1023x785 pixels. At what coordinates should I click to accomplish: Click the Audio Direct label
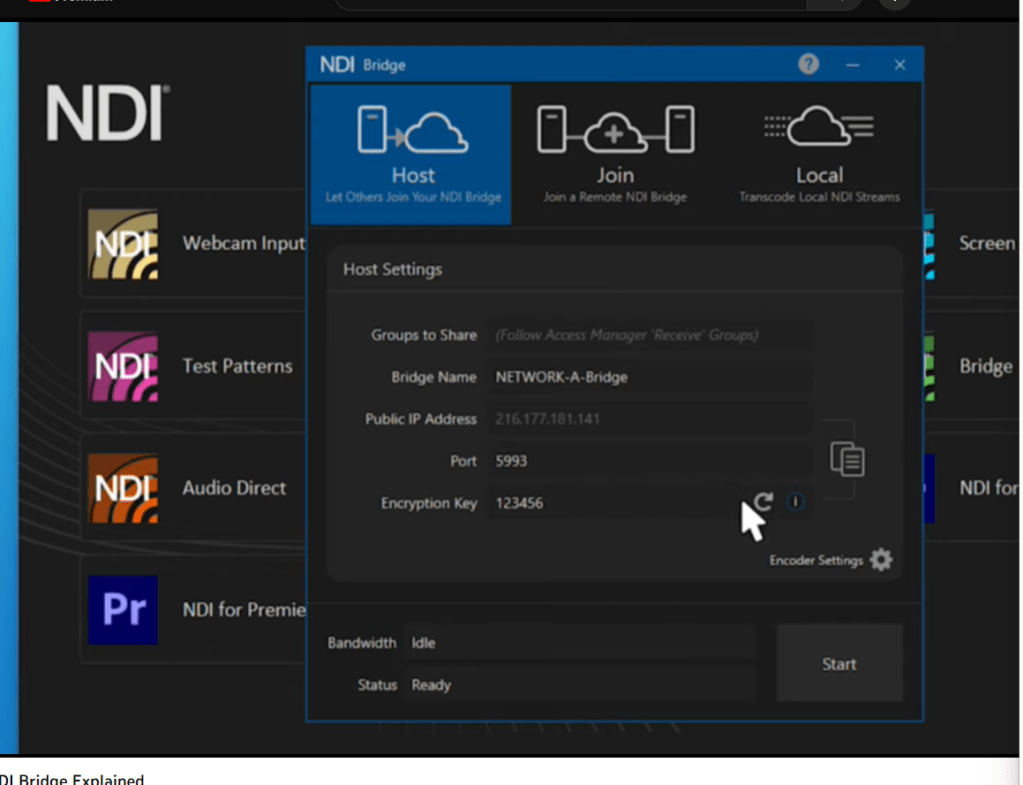pos(234,488)
